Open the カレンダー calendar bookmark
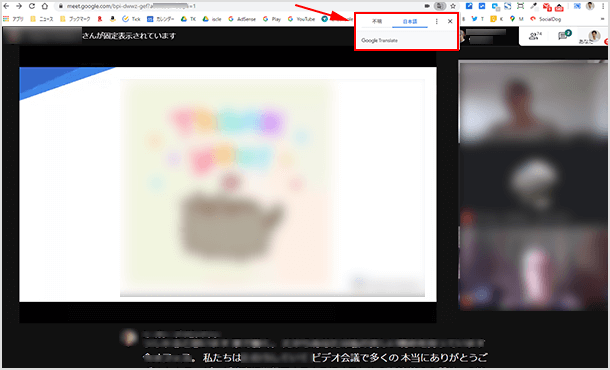 (160, 19)
